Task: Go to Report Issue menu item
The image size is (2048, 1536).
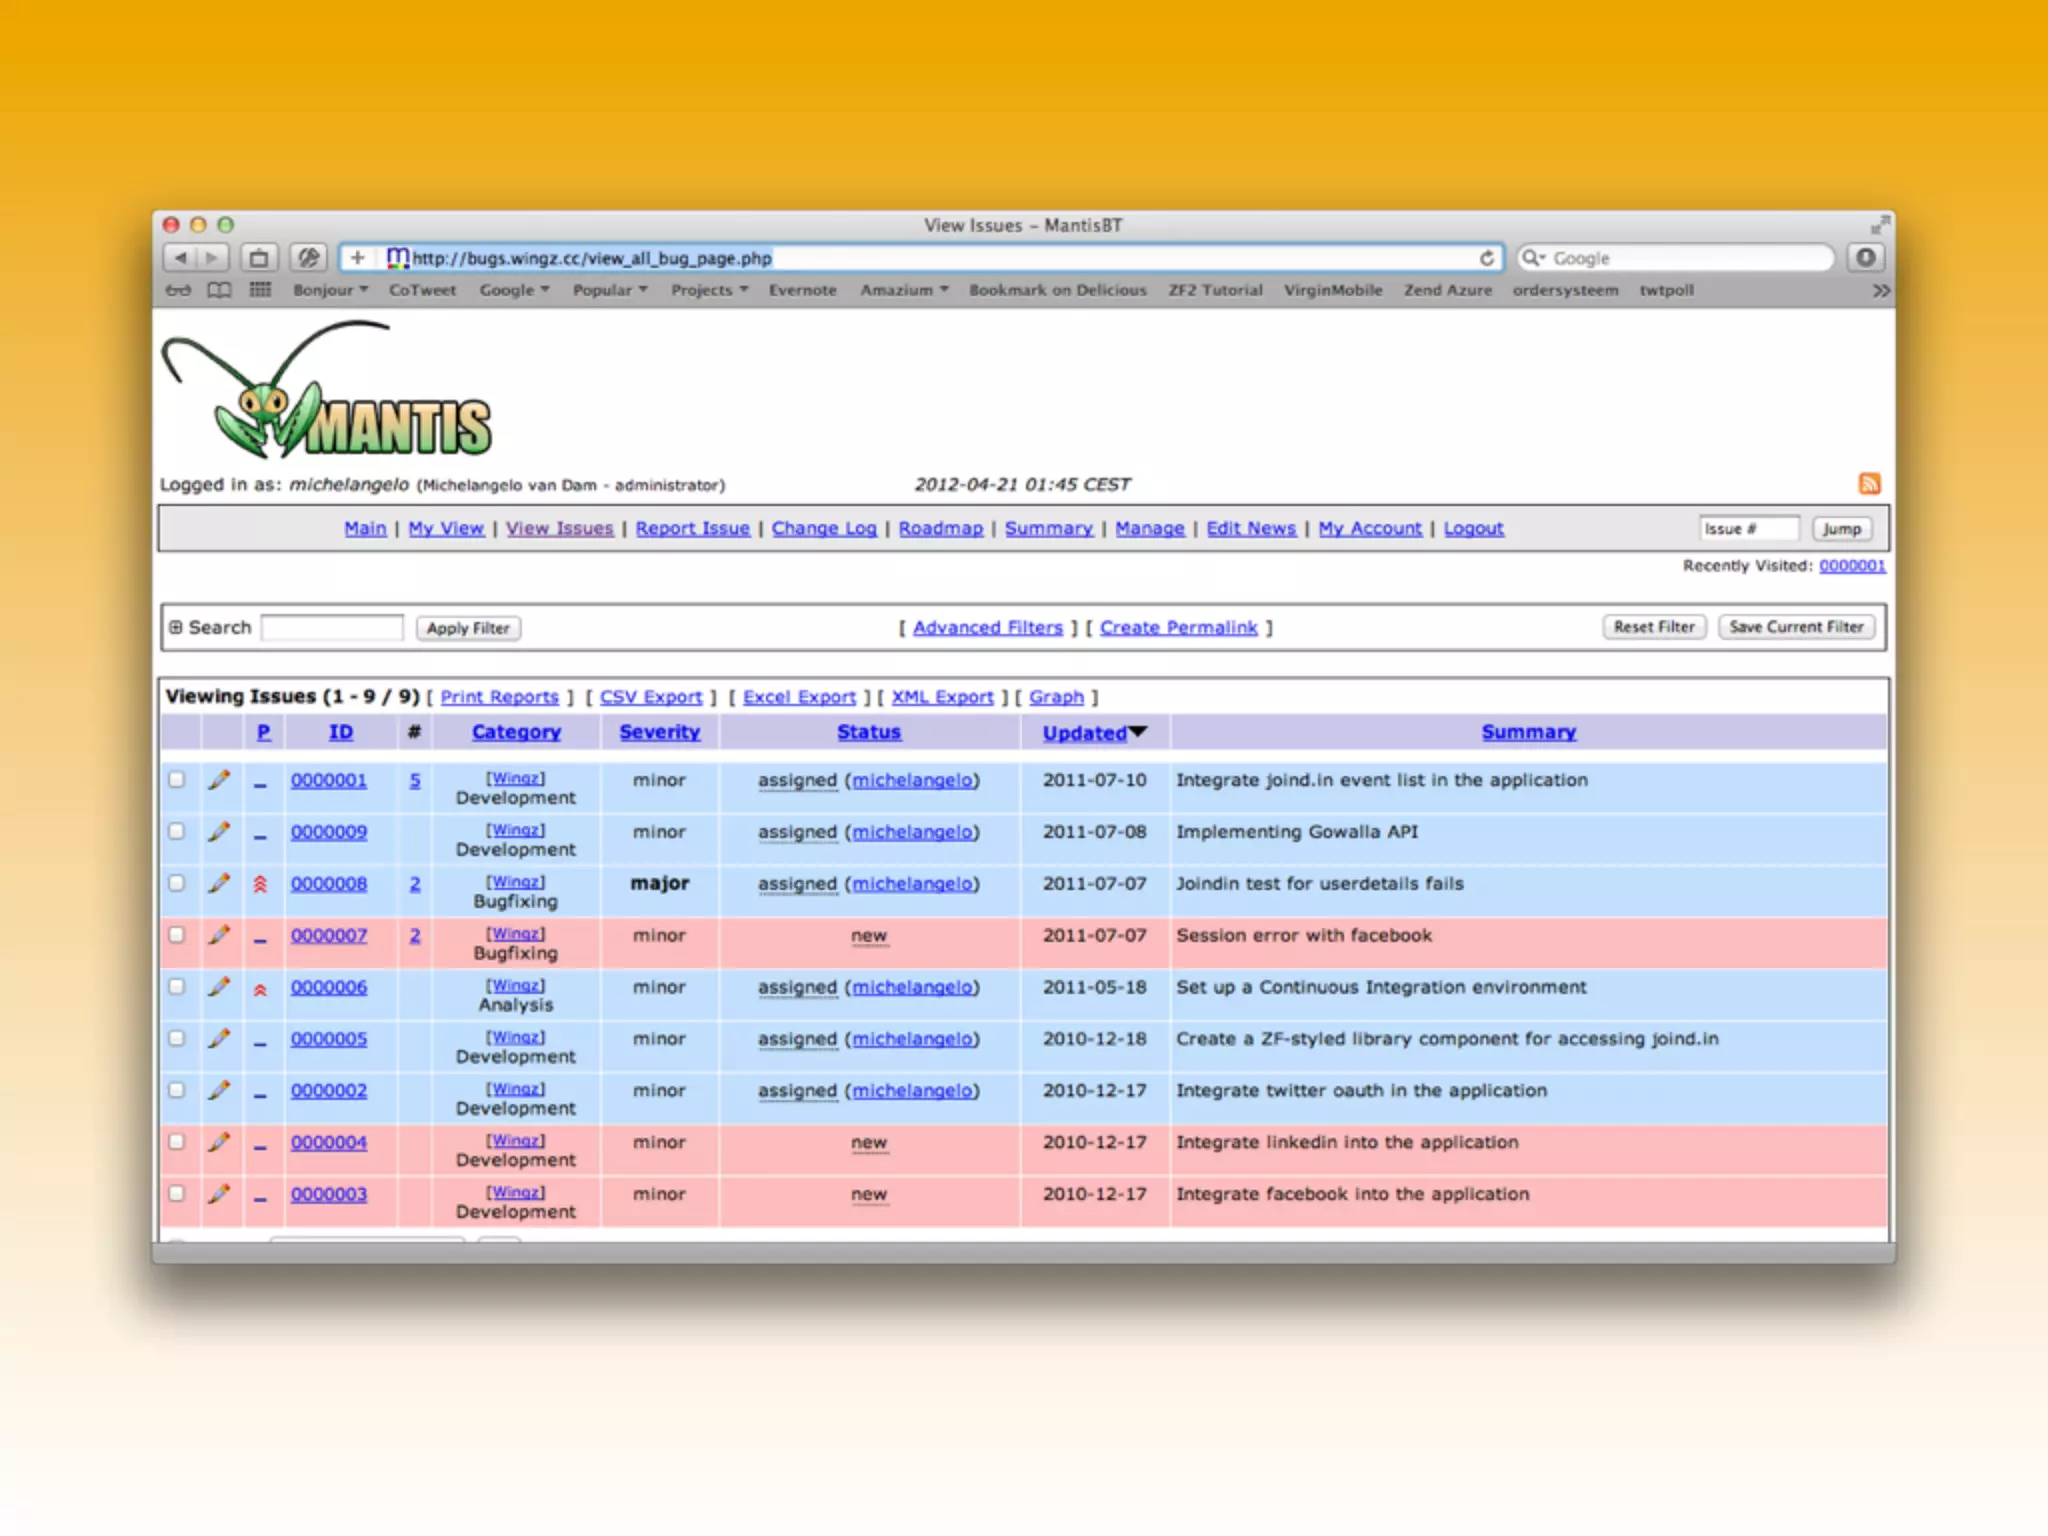Action: click(692, 528)
